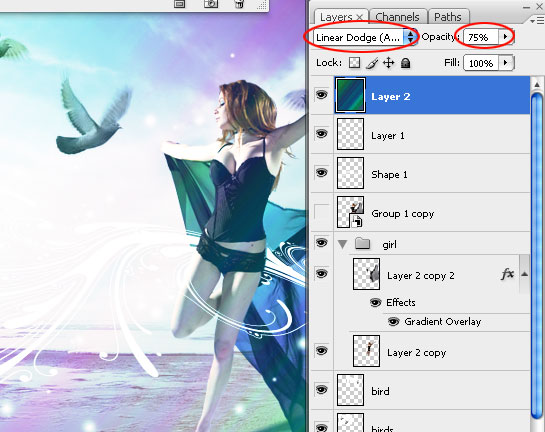This screenshot has height=432, width=545.
Task: Click the Layer 2 gradient thumbnail
Action: (350, 95)
